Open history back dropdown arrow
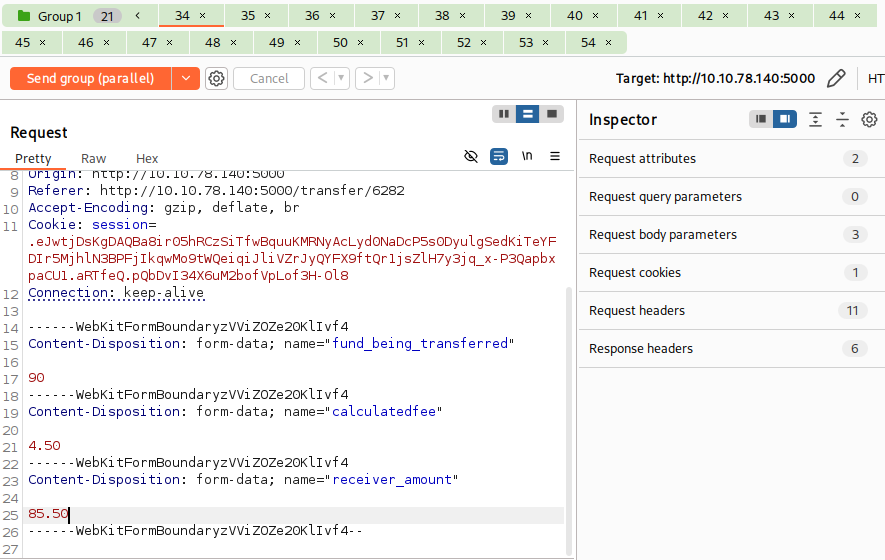Screen dimensions: 885x560 tap(340, 78)
